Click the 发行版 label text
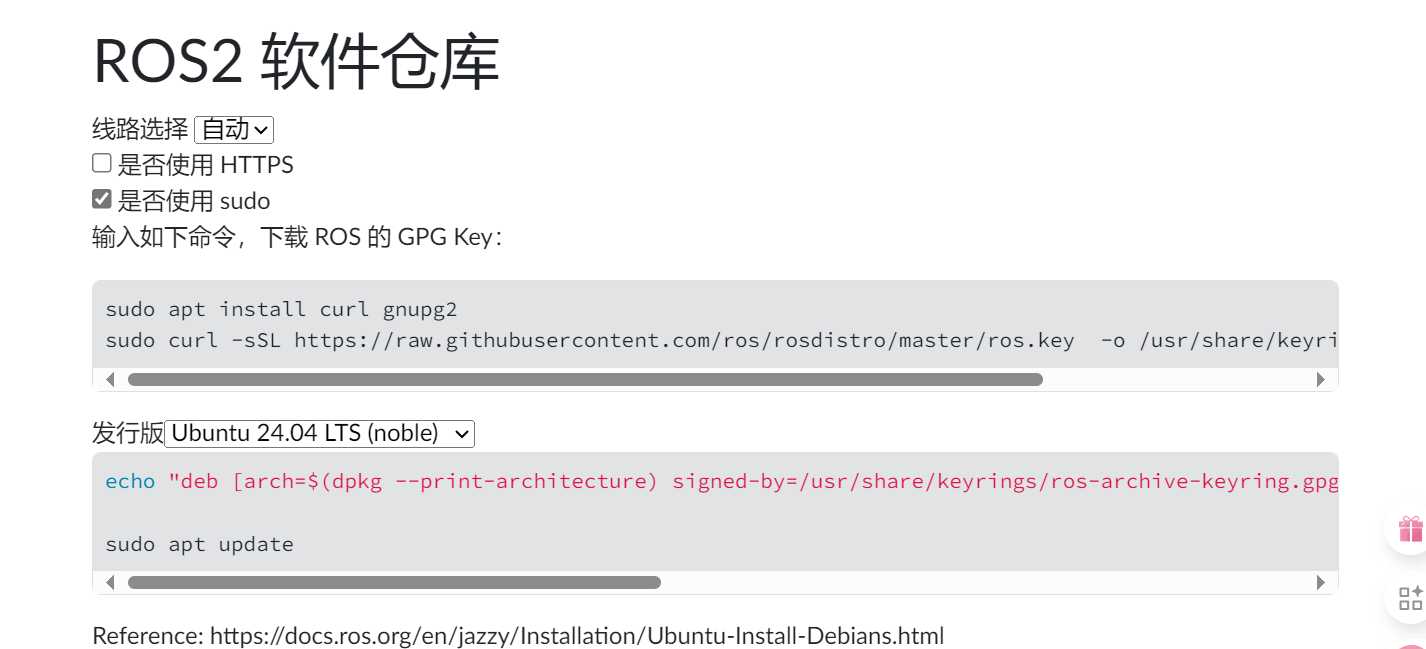1426x649 pixels. coord(127,432)
